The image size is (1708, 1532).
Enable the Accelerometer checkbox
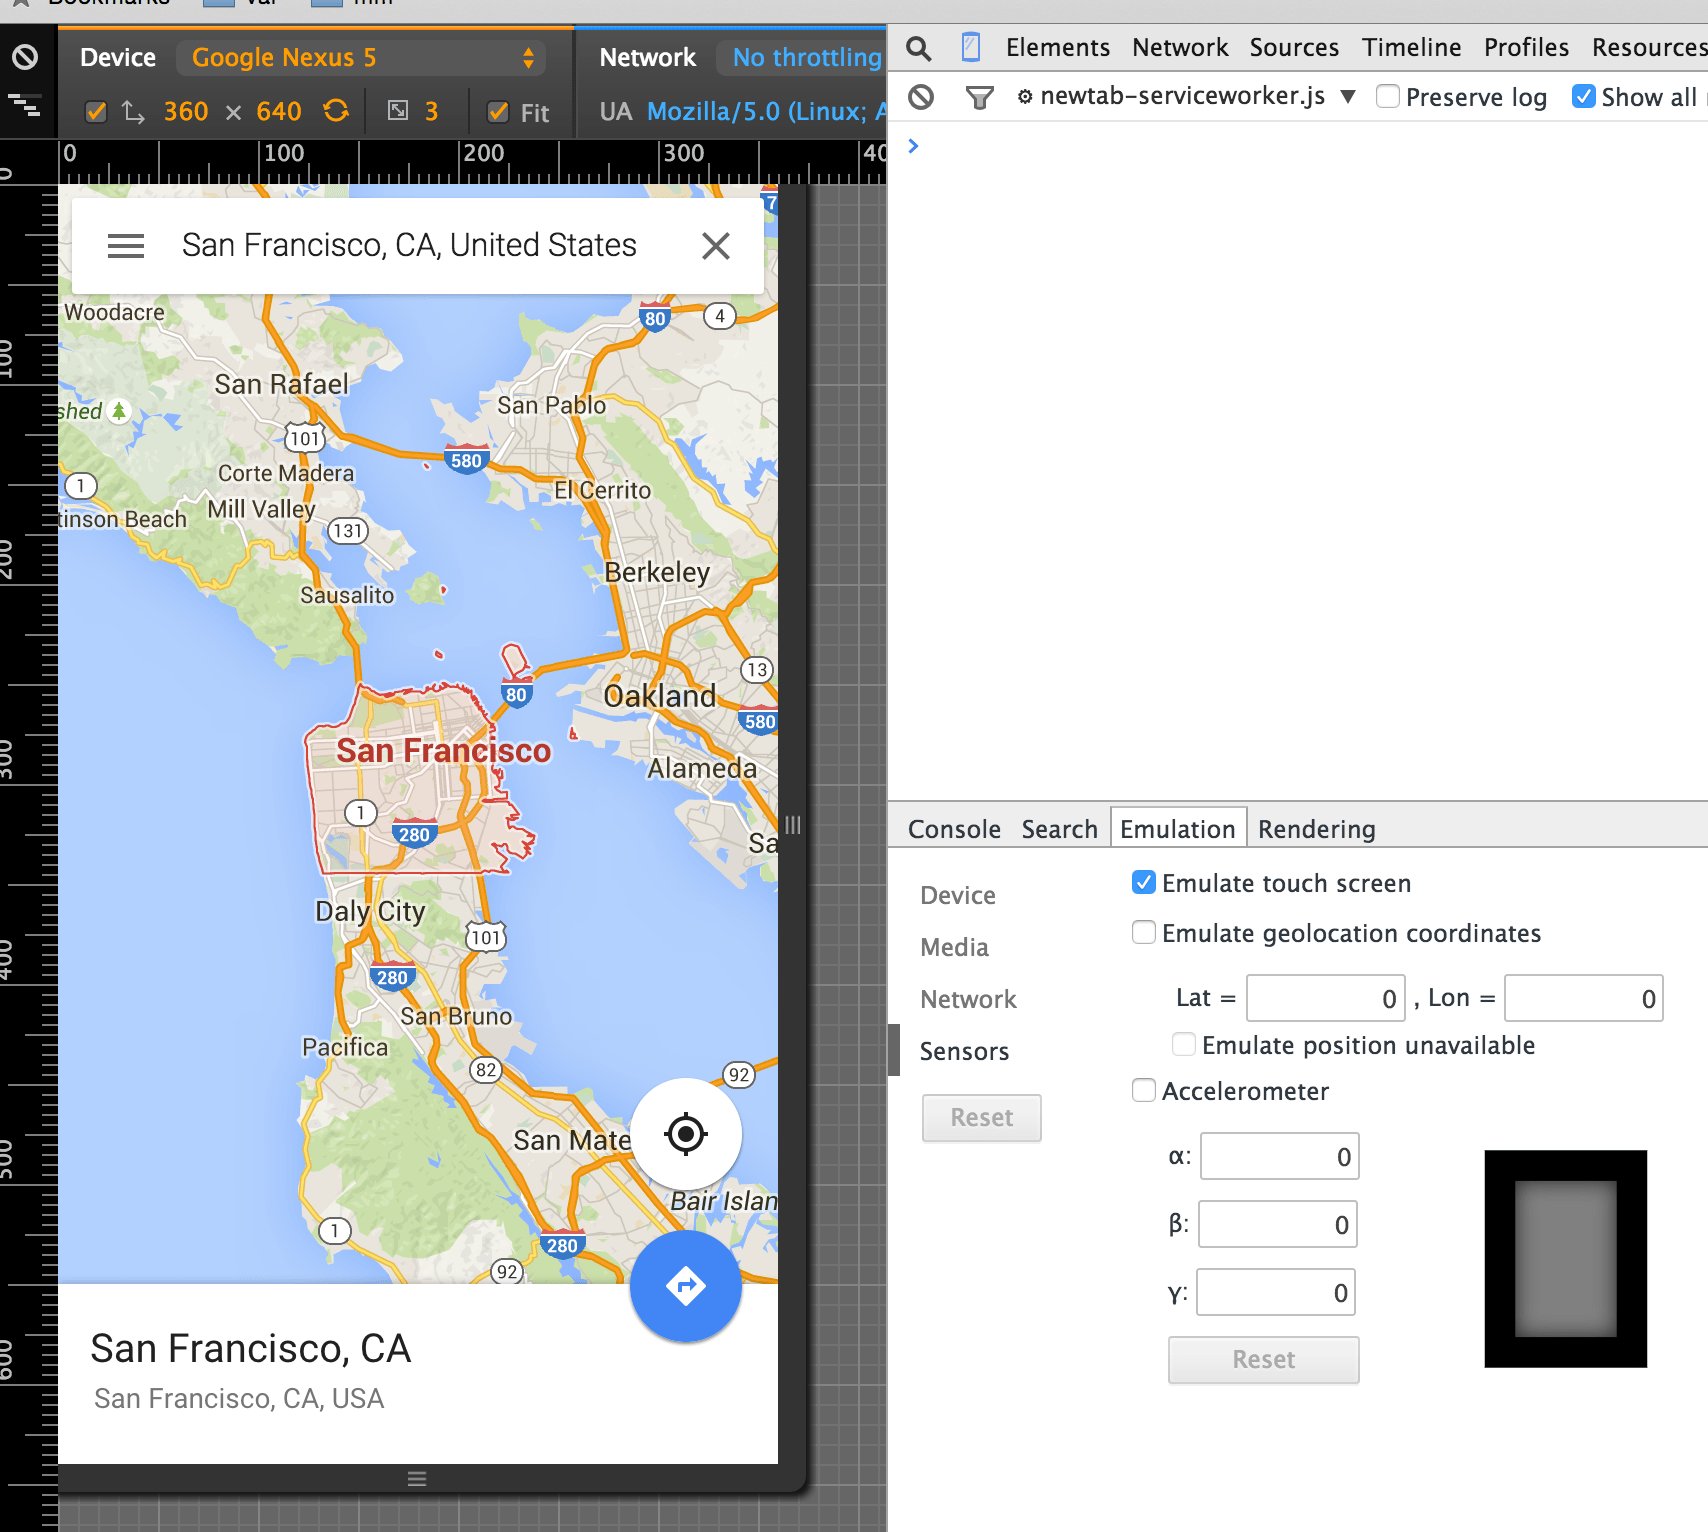(1144, 1090)
